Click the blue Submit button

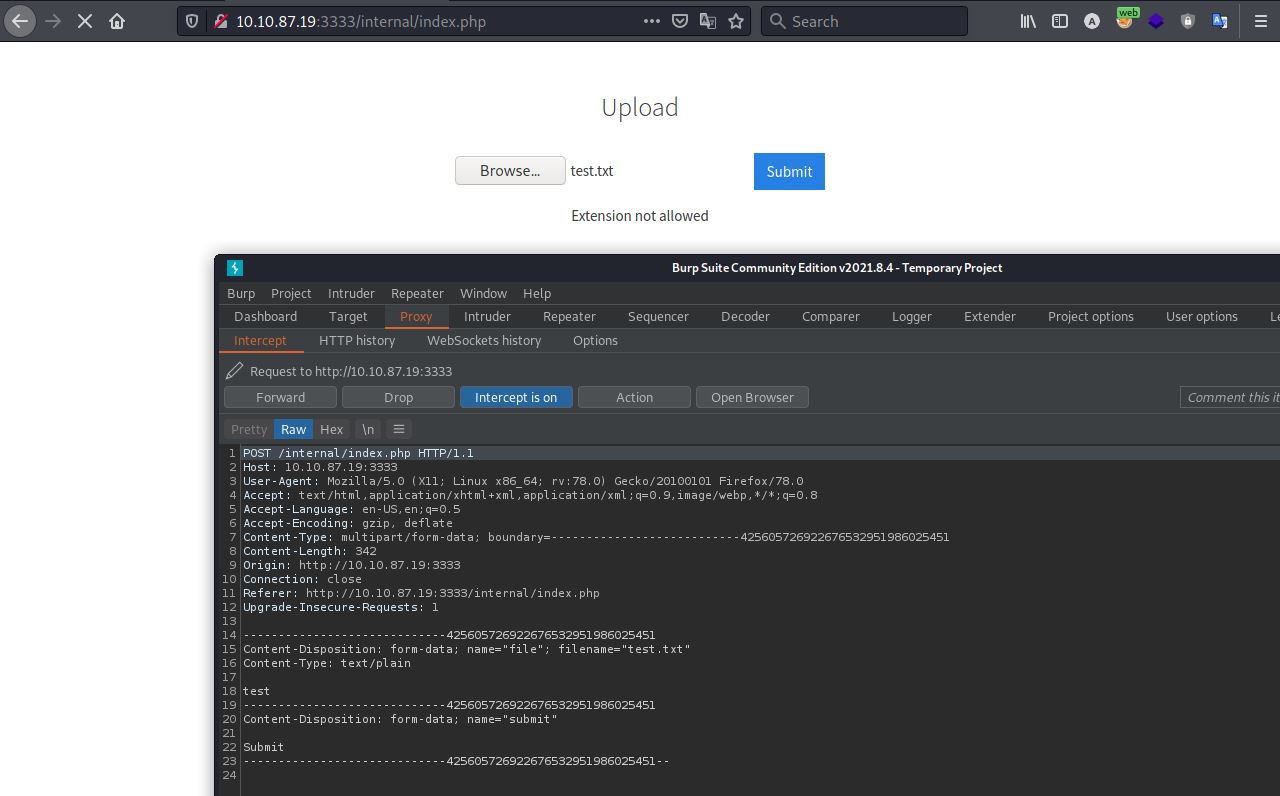click(x=789, y=171)
